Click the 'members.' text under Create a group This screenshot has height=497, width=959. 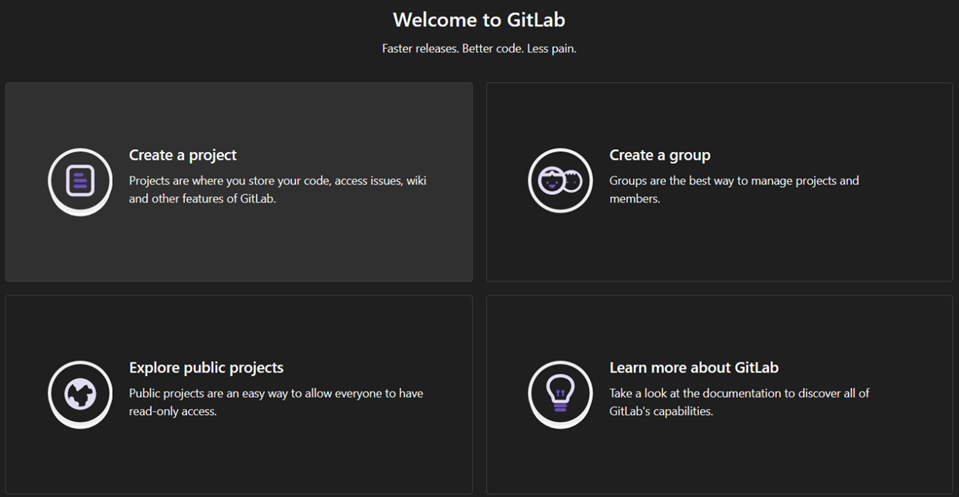pos(634,199)
